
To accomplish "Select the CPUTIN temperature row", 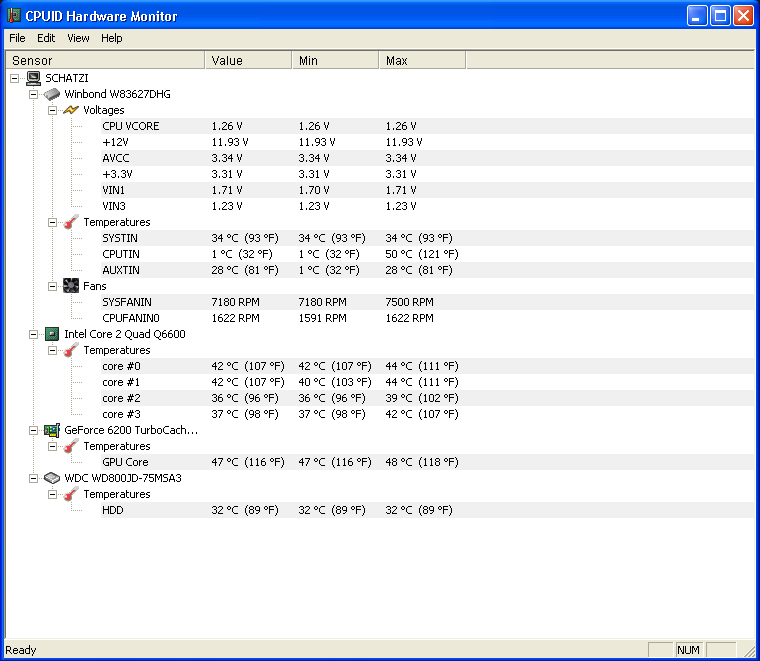I will click(x=428, y=254).
